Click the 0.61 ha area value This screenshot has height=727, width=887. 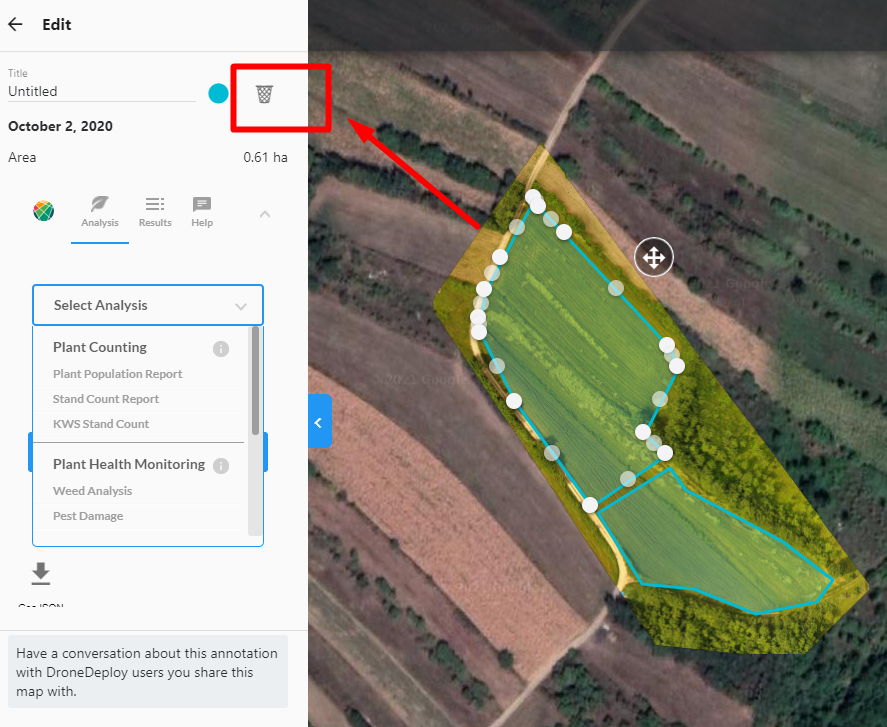(x=265, y=157)
